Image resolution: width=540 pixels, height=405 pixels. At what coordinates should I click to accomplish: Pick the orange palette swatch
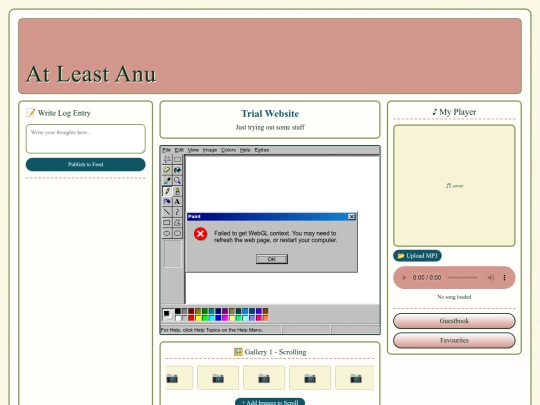[266, 318]
